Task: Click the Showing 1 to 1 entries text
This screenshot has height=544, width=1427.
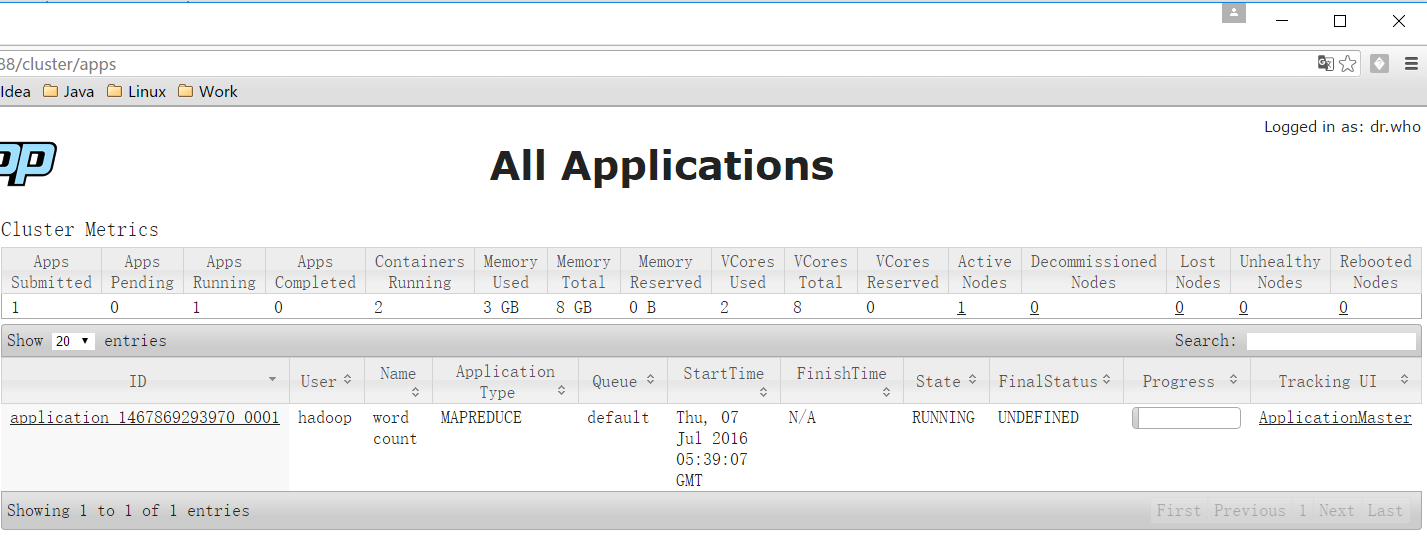Action: tap(128, 511)
